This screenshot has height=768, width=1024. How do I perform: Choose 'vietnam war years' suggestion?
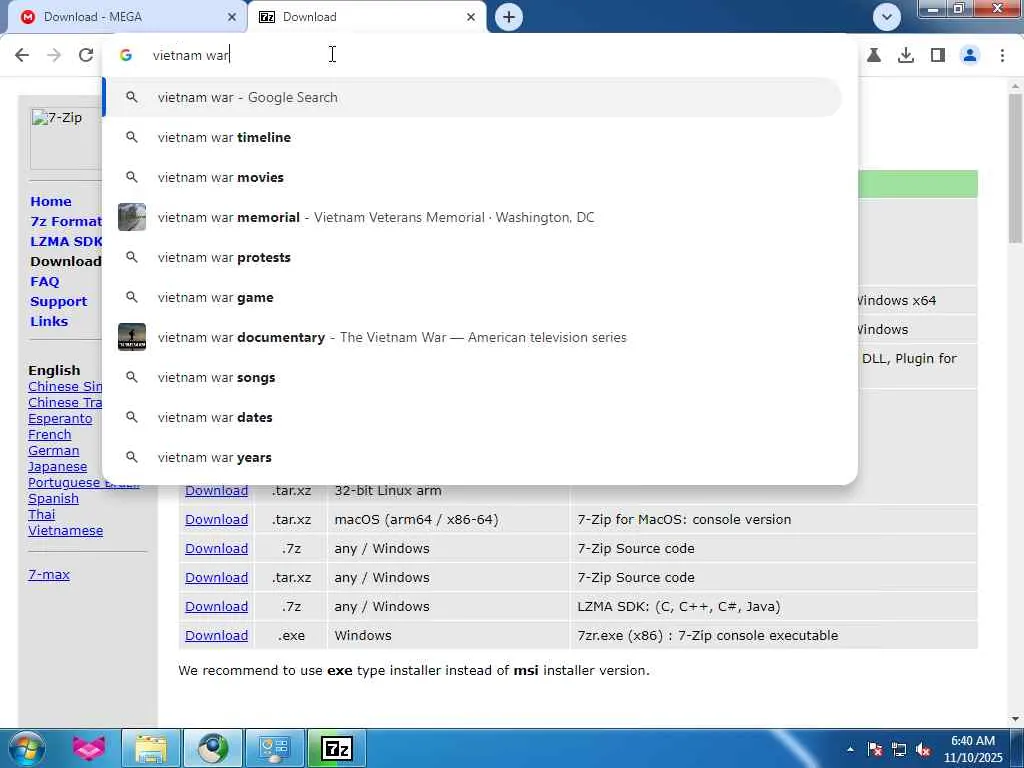pos(472,458)
